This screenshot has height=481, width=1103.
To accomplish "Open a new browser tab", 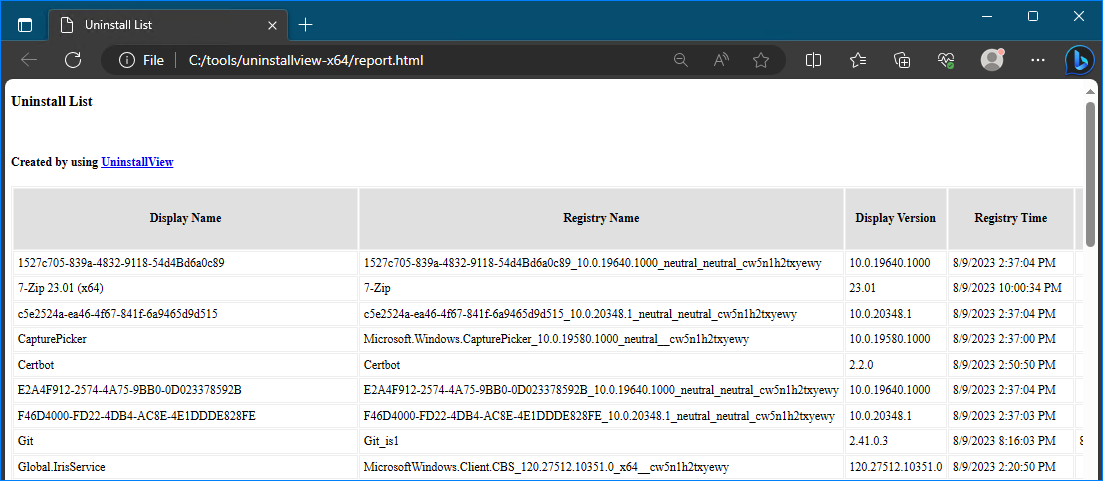I will click(305, 25).
